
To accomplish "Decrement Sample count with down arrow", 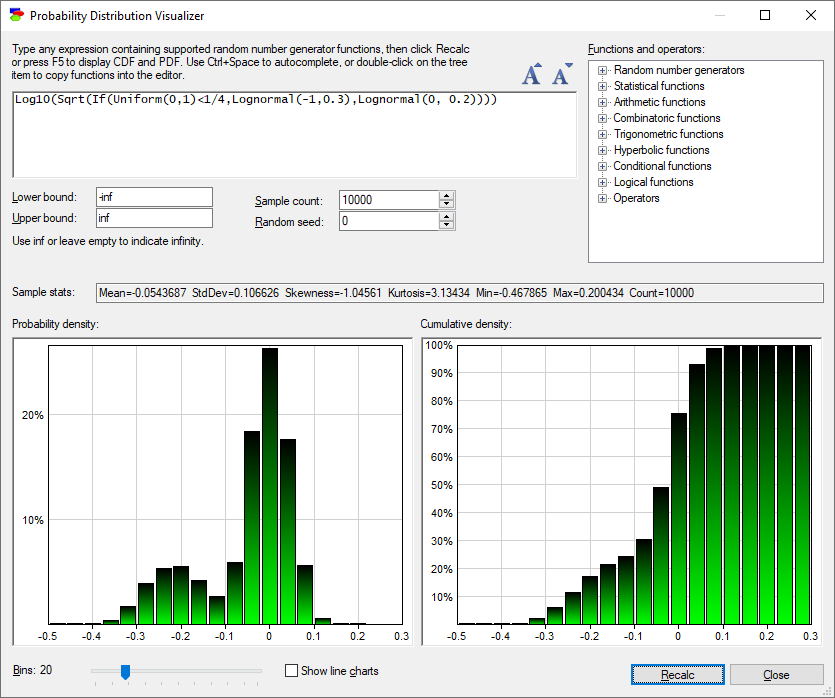I will pos(447,204).
